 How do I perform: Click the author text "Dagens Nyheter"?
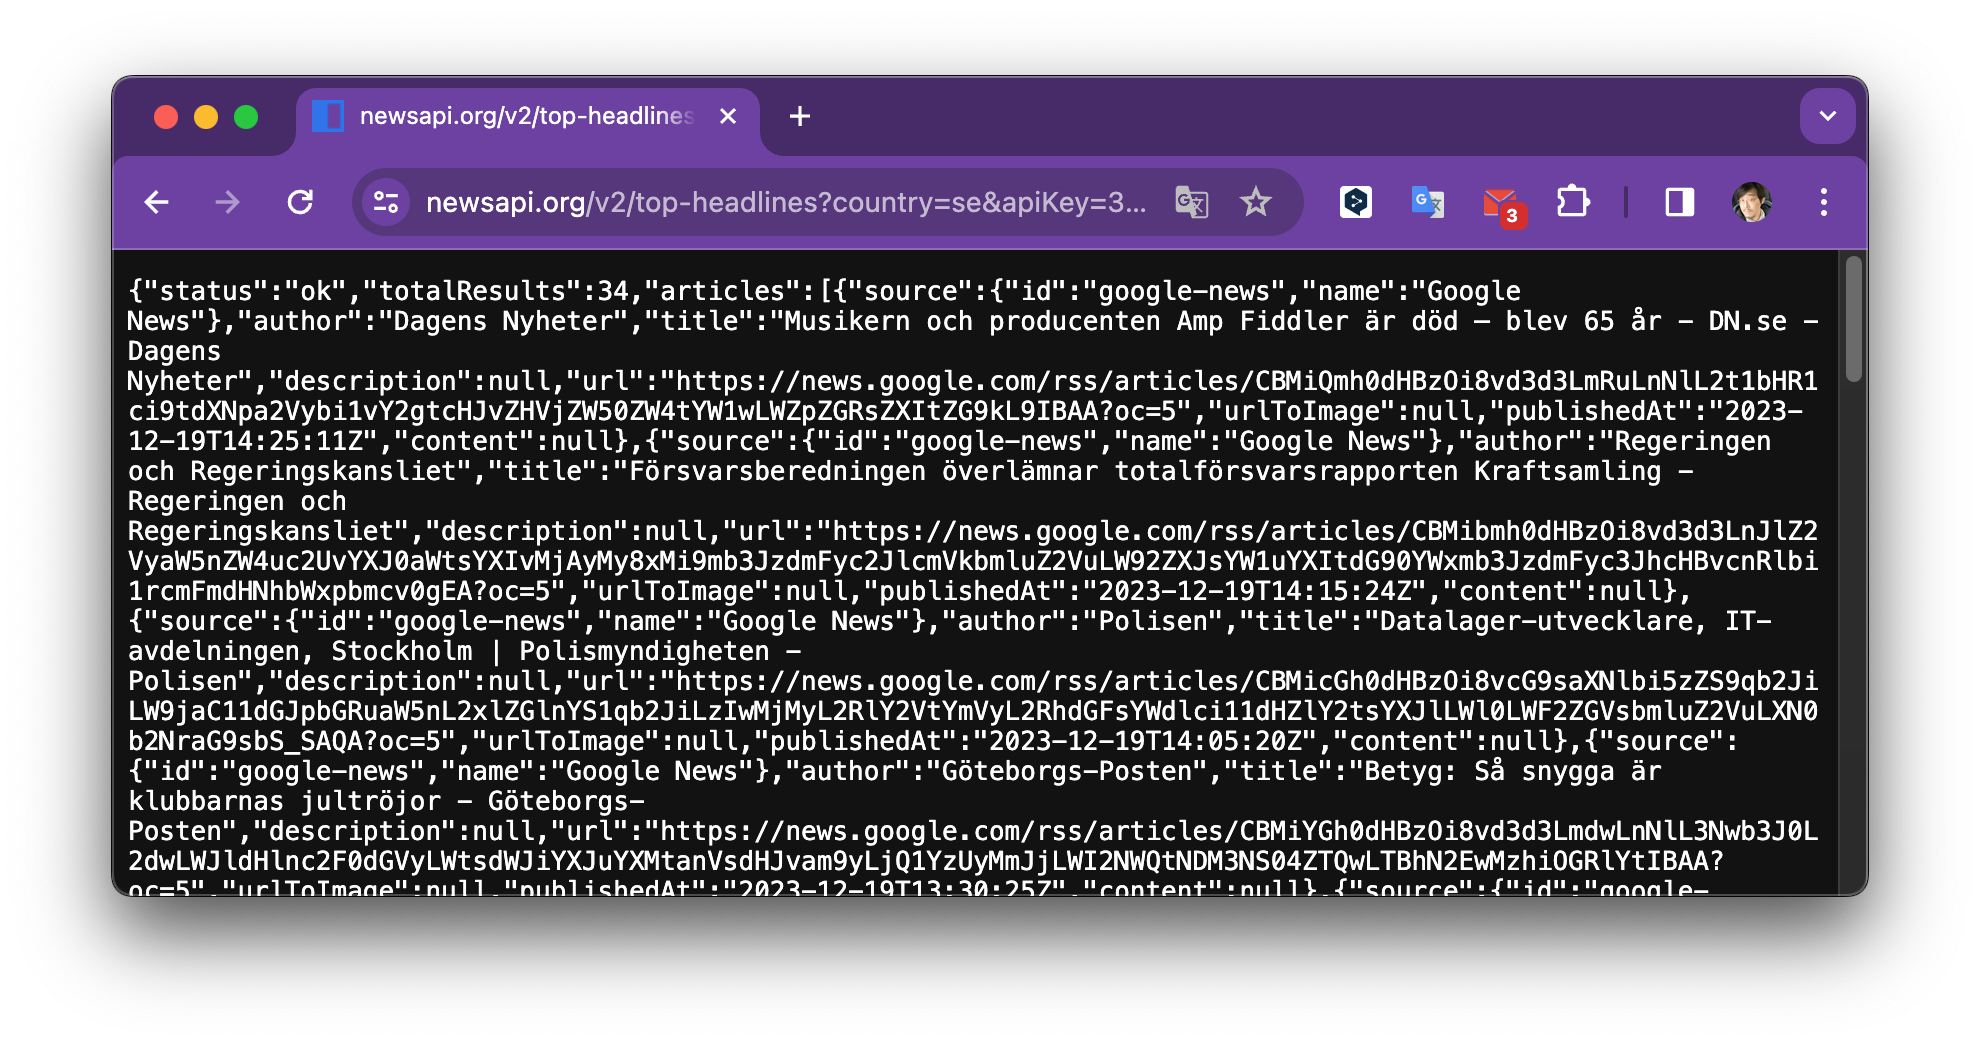pyautogui.click(x=503, y=321)
